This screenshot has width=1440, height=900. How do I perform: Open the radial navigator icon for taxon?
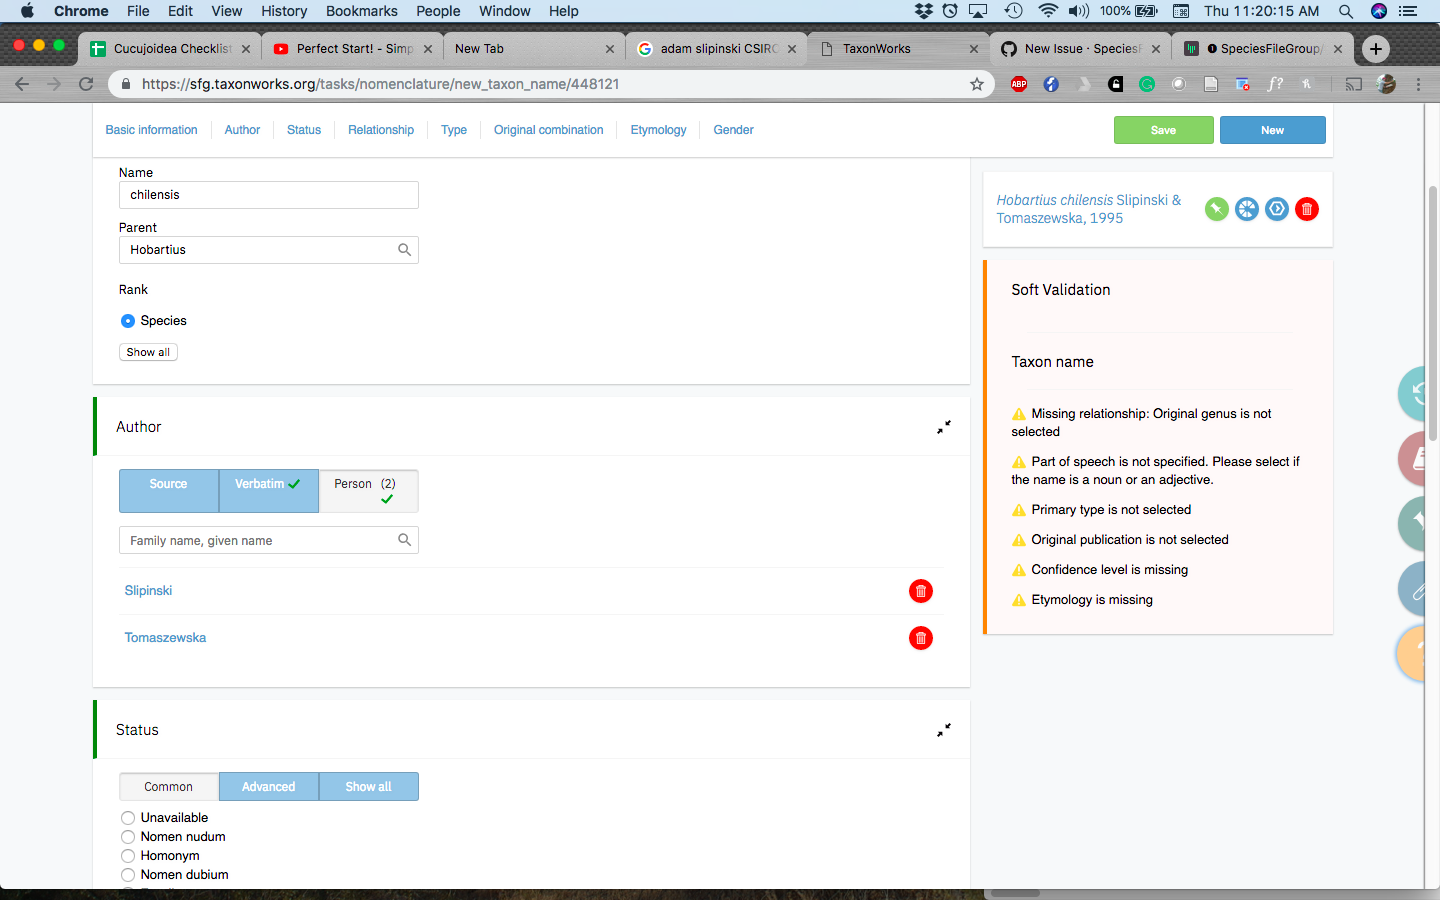tap(1246, 209)
